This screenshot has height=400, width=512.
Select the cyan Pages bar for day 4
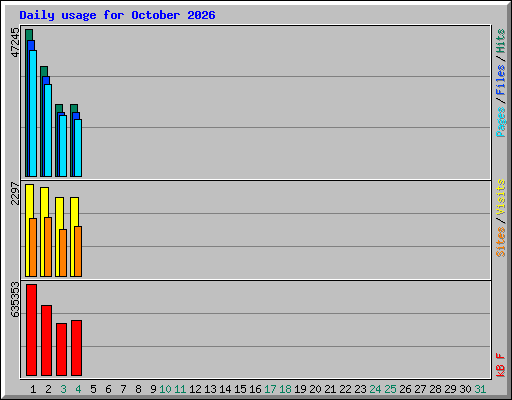tap(78, 148)
